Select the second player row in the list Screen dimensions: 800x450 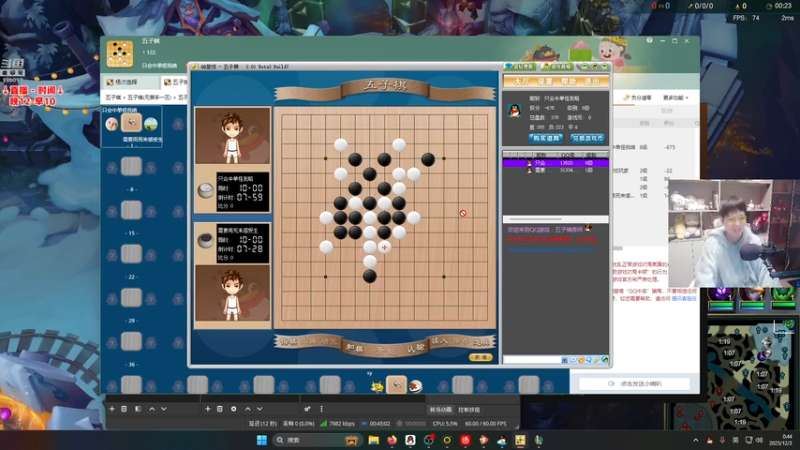click(556, 170)
